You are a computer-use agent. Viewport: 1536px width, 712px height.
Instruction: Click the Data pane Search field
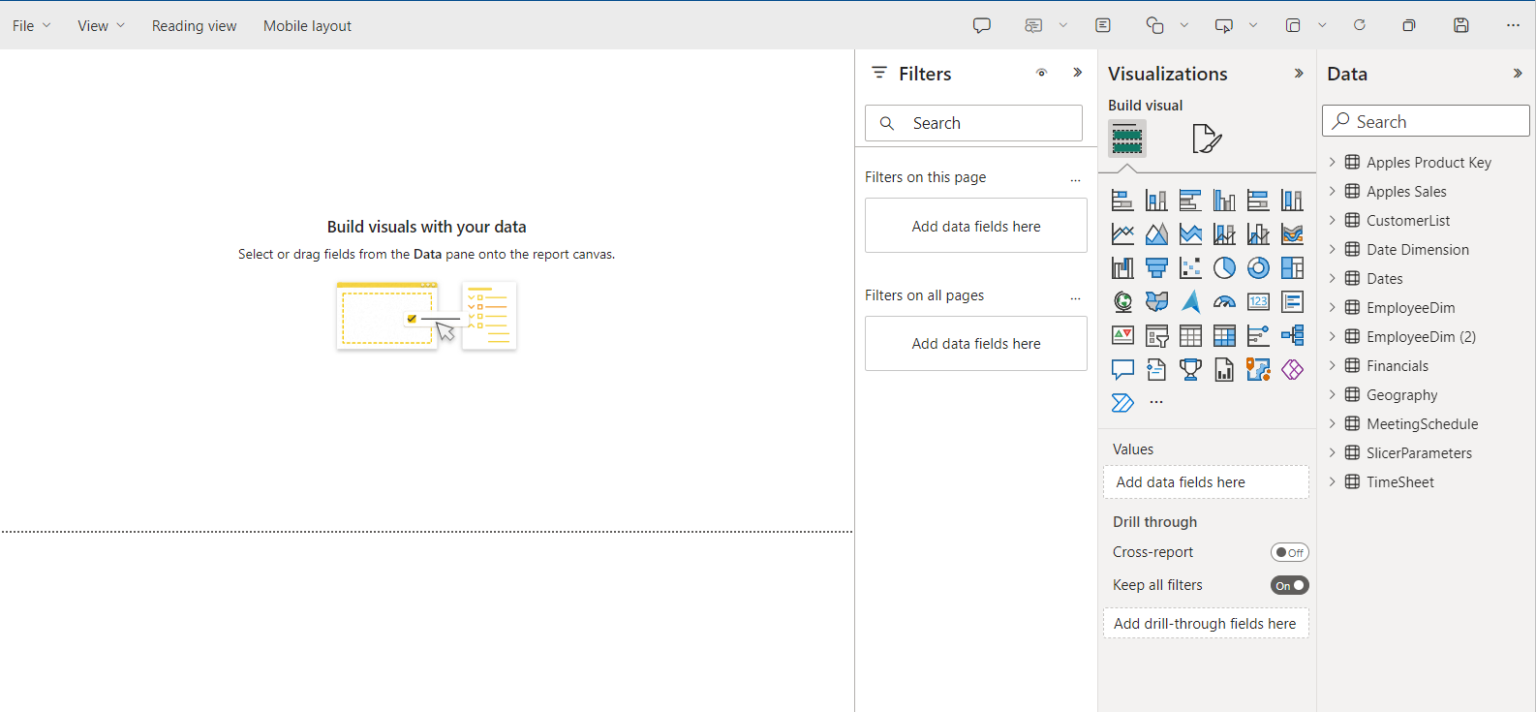coord(1425,120)
